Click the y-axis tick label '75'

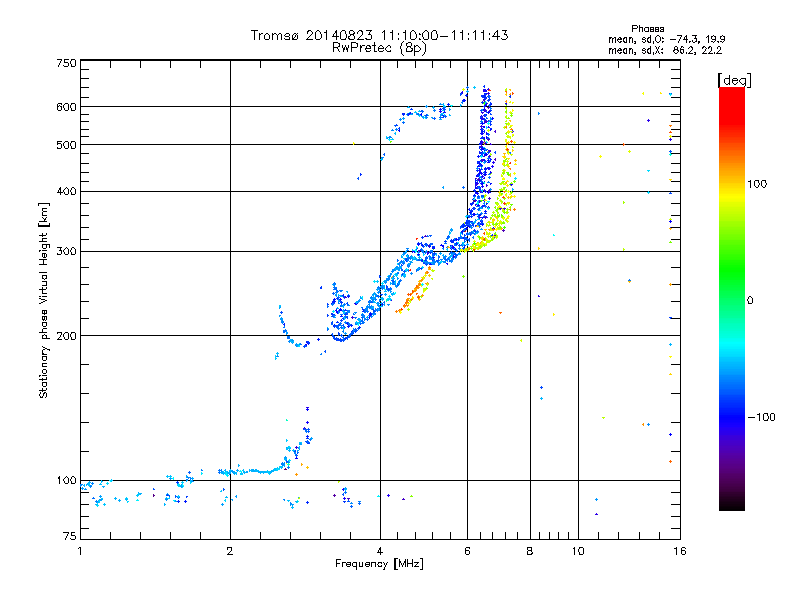tap(70, 536)
